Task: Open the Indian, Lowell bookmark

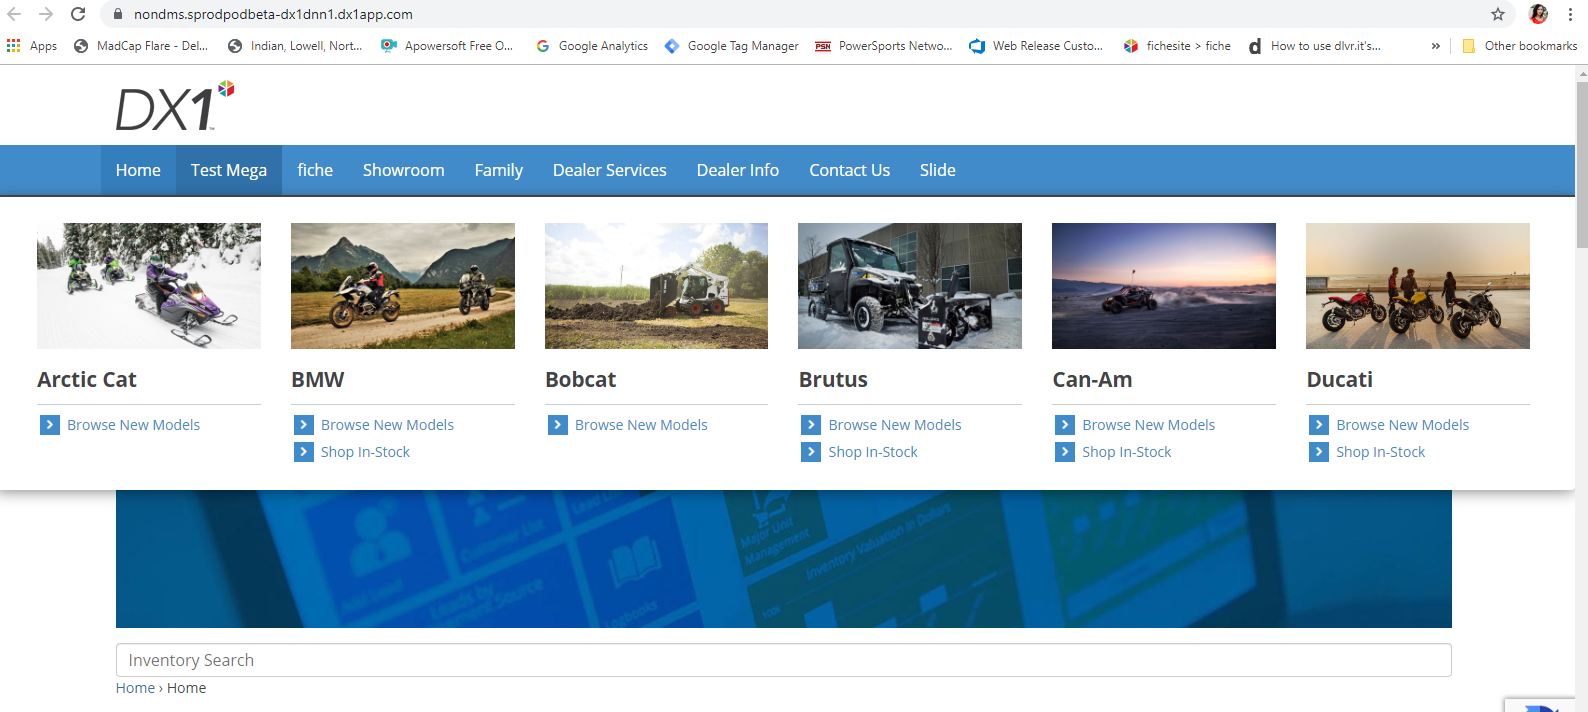Action: point(295,46)
